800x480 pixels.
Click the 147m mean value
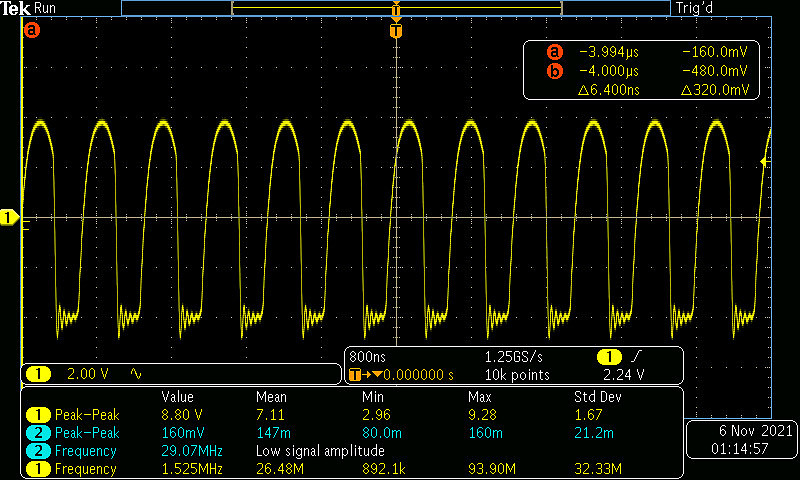click(273, 433)
